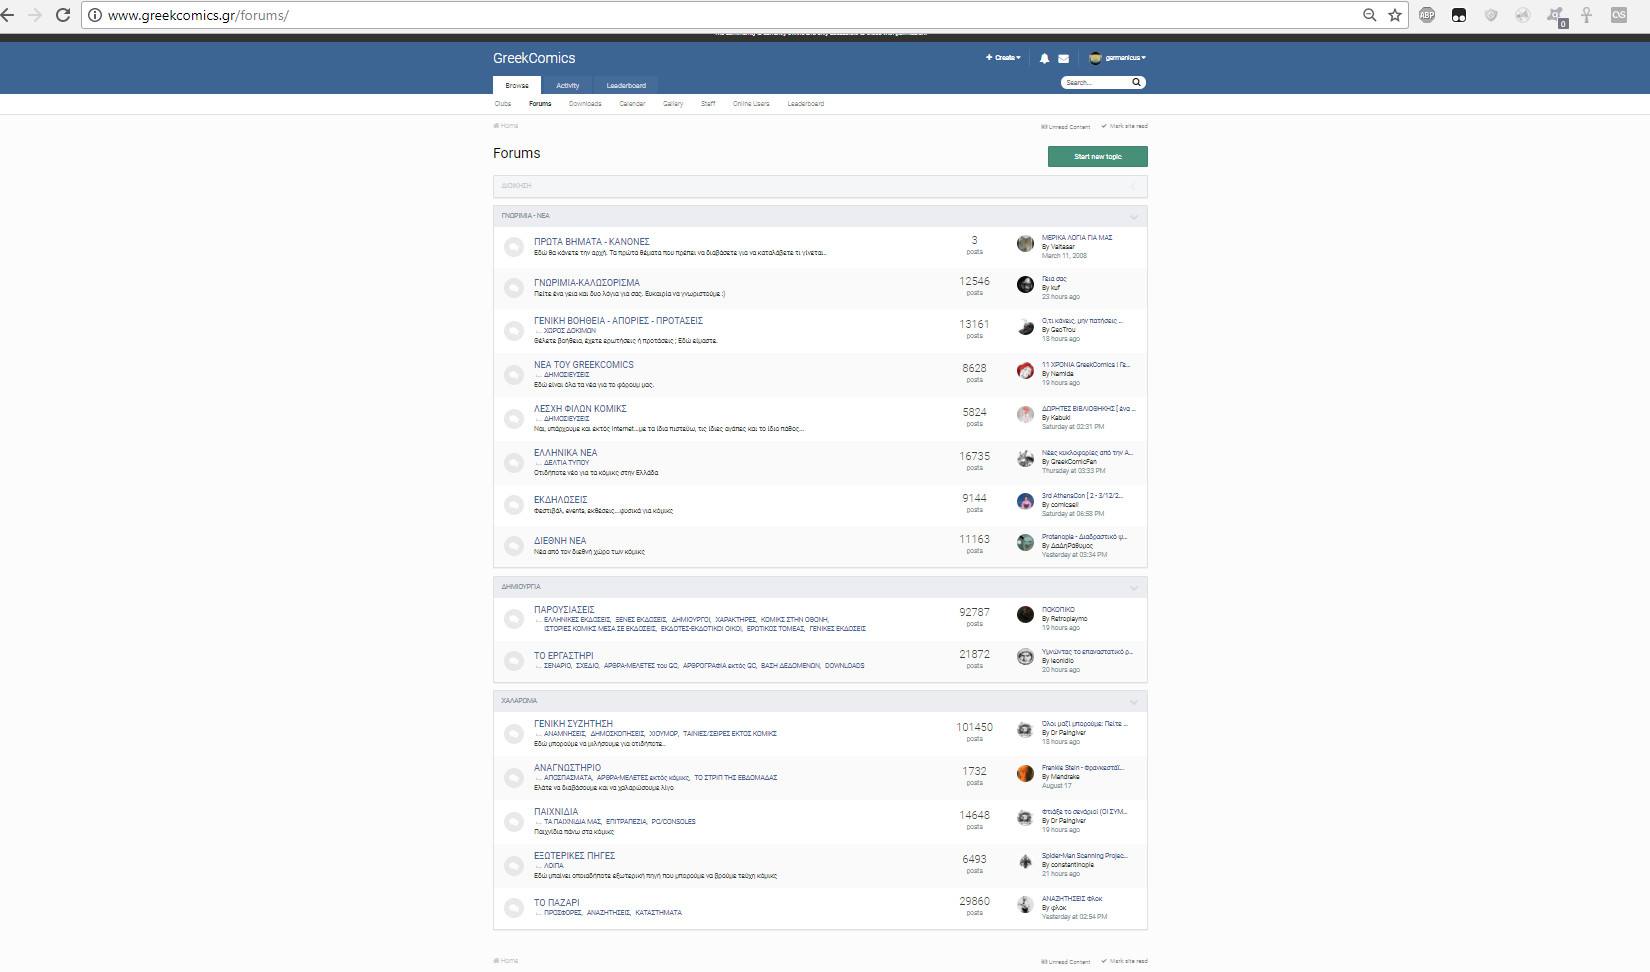Open Downloads in the sub-navigation

(585, 104)
